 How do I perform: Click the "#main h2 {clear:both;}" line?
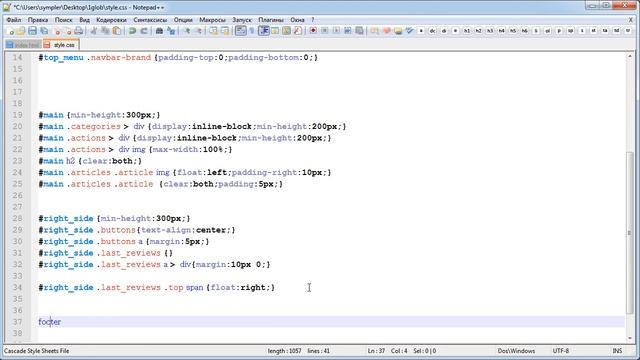[x=90, y=161]
